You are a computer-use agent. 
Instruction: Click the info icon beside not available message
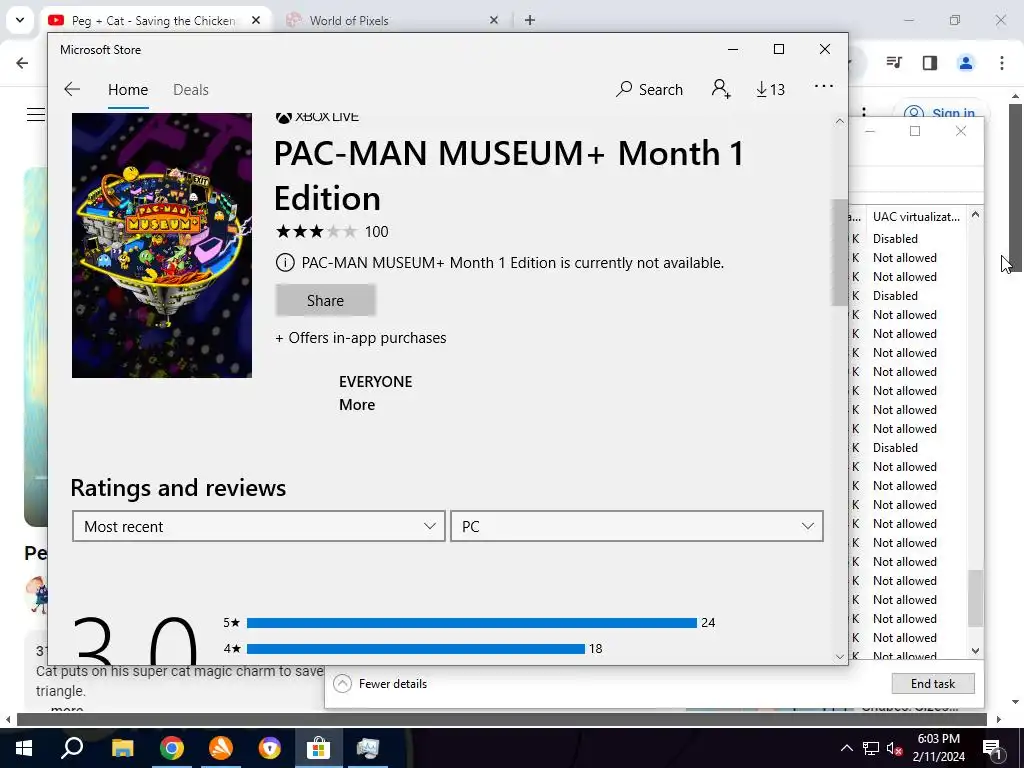pyautogui.click(x=285, y=263)
